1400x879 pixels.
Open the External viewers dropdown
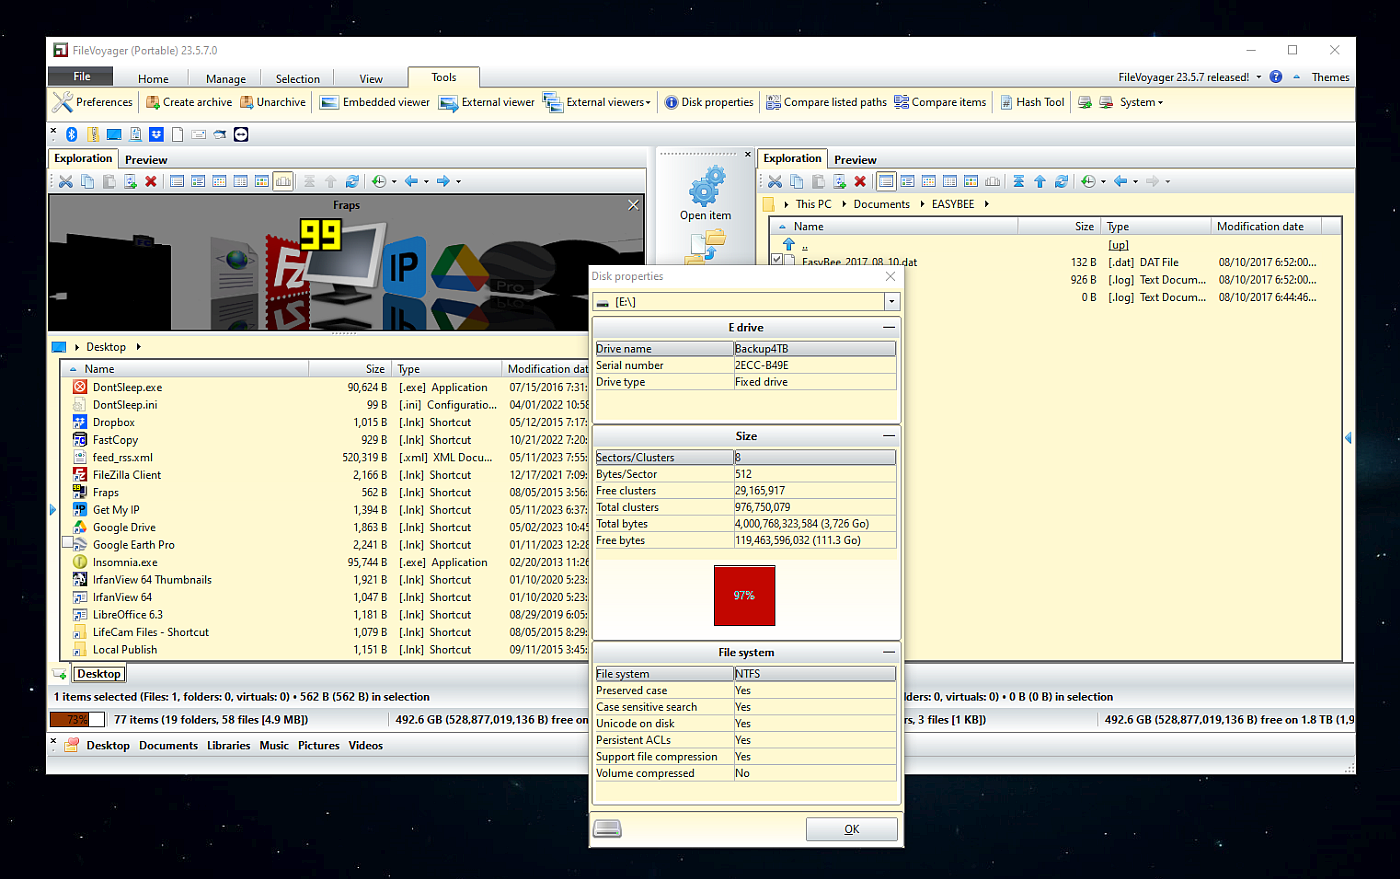(597, 102)
